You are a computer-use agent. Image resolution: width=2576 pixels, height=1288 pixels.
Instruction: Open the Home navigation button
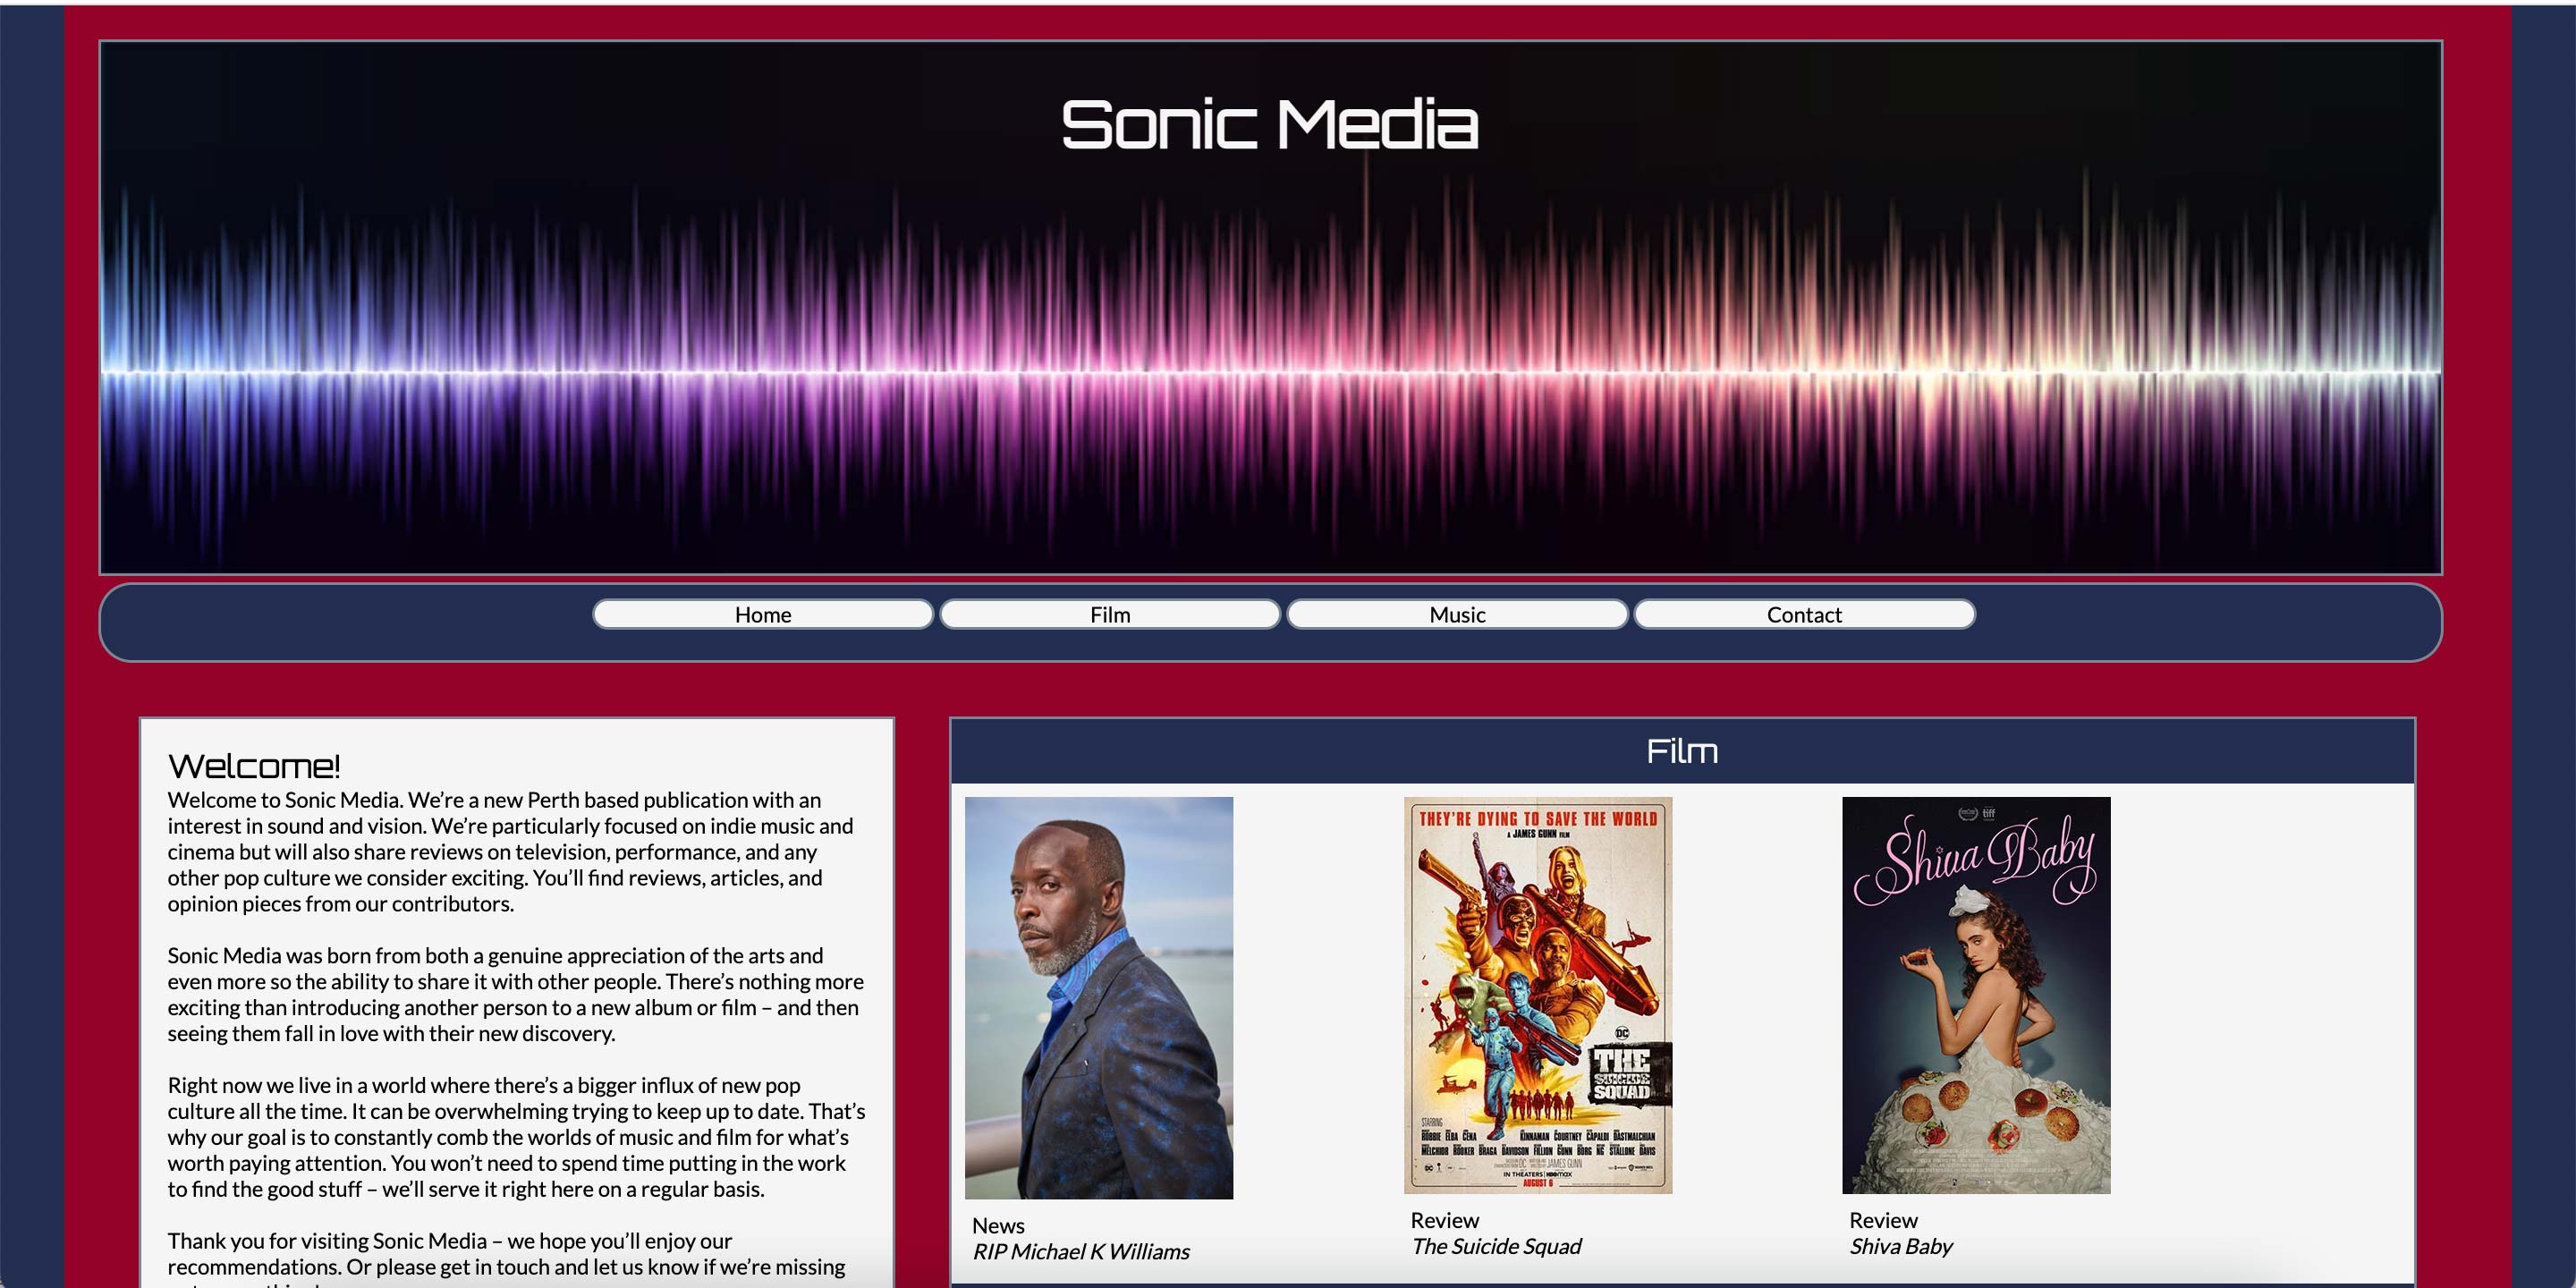point(762,614)
